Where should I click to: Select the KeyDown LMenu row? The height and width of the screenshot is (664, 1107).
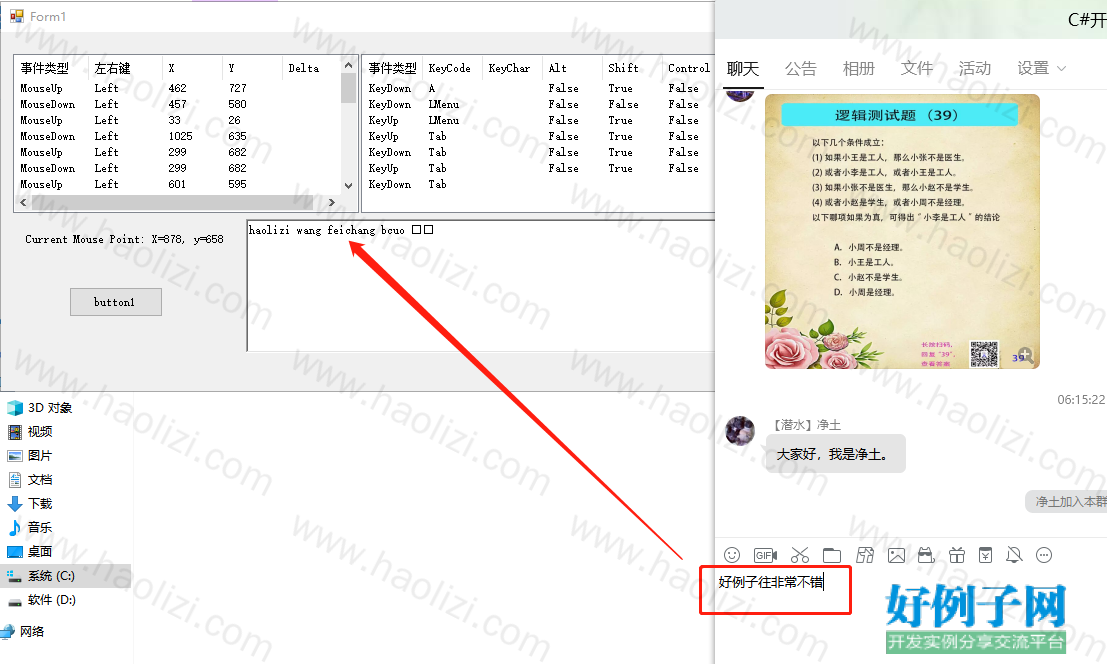pos(538,104)
